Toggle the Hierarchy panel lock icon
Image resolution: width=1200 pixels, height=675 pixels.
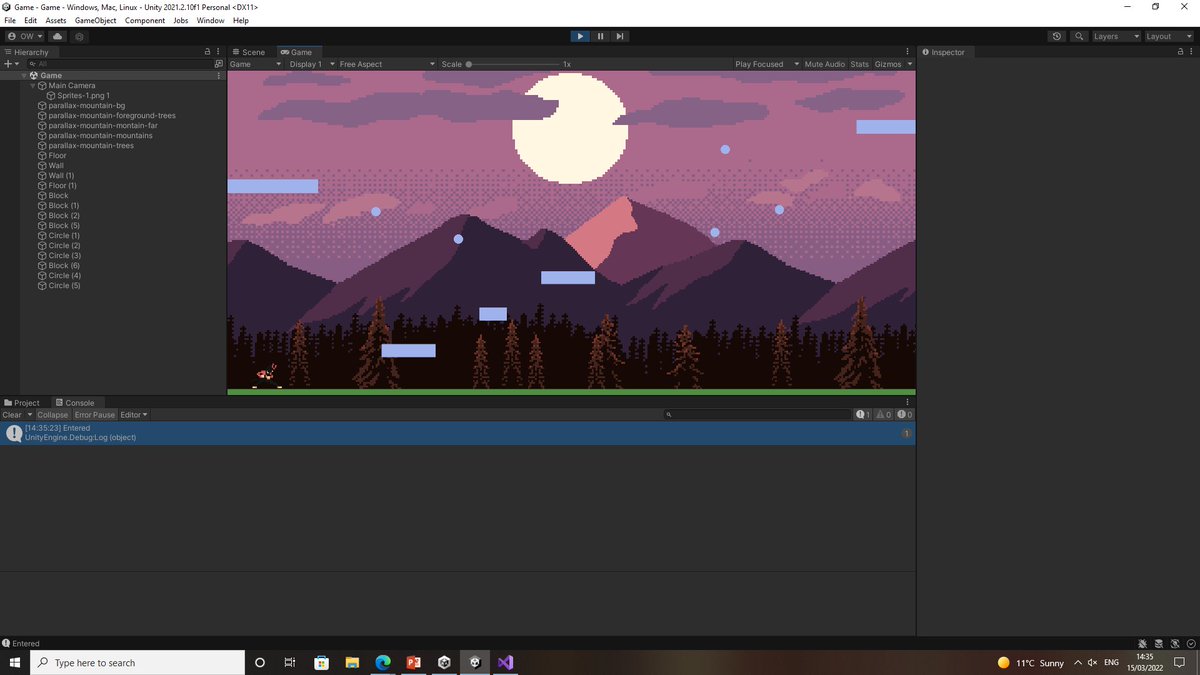(x=207, y=52)
